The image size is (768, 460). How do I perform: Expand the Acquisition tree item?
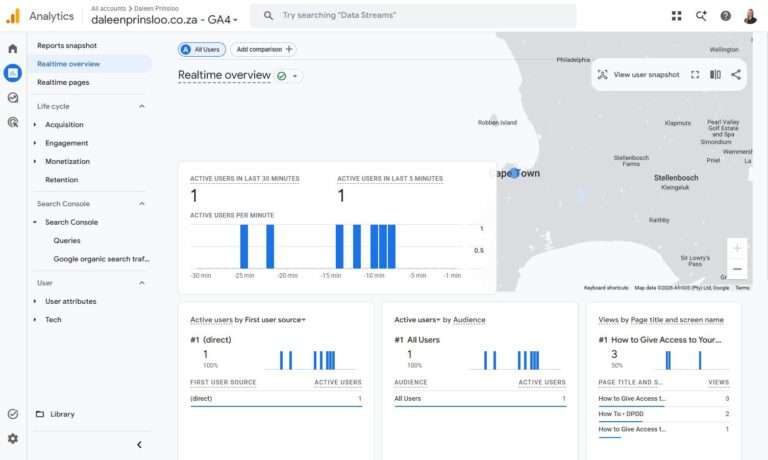click(x=35, y=125)
